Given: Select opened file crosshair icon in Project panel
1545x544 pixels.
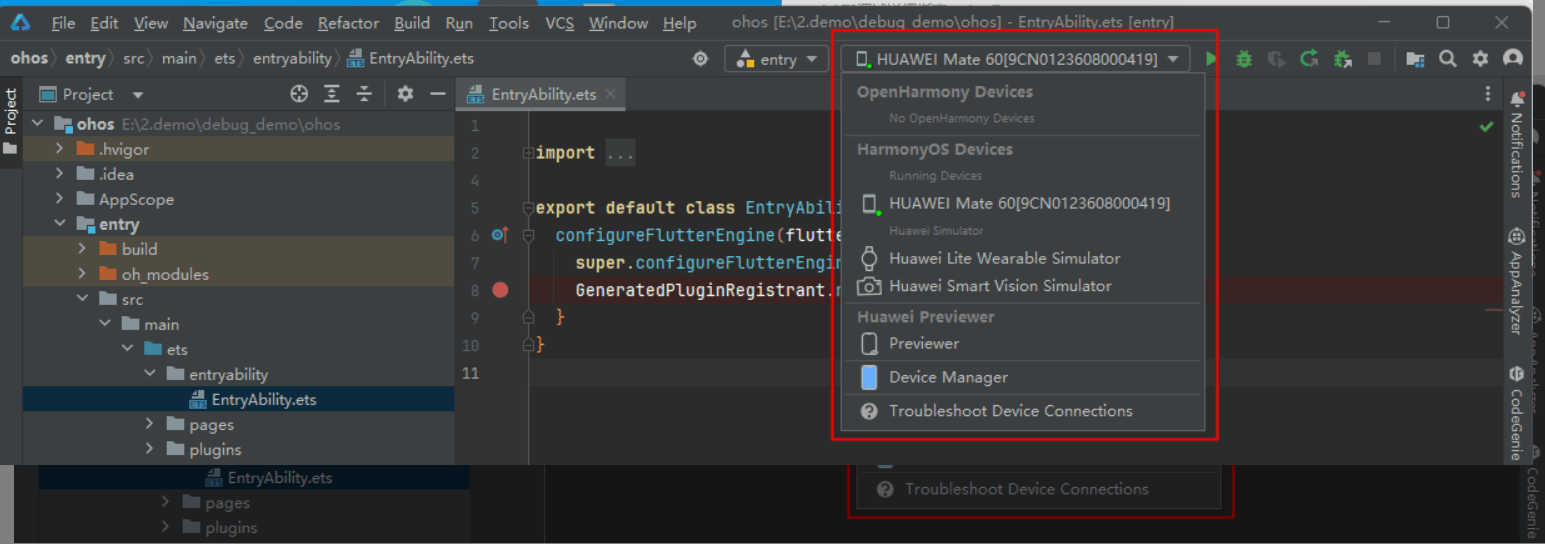Looking at the screenshot, I should tap(299, 94).
